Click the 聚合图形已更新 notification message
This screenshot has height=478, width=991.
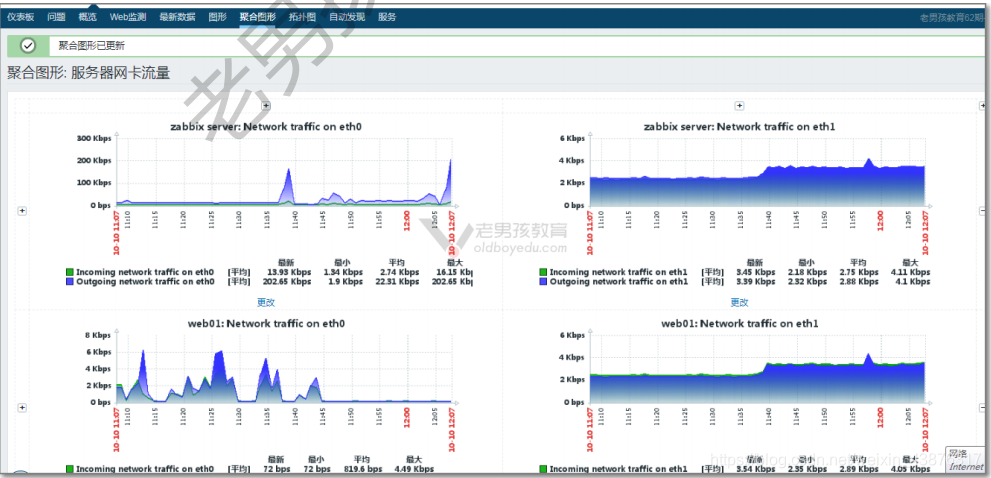(92, 46)
